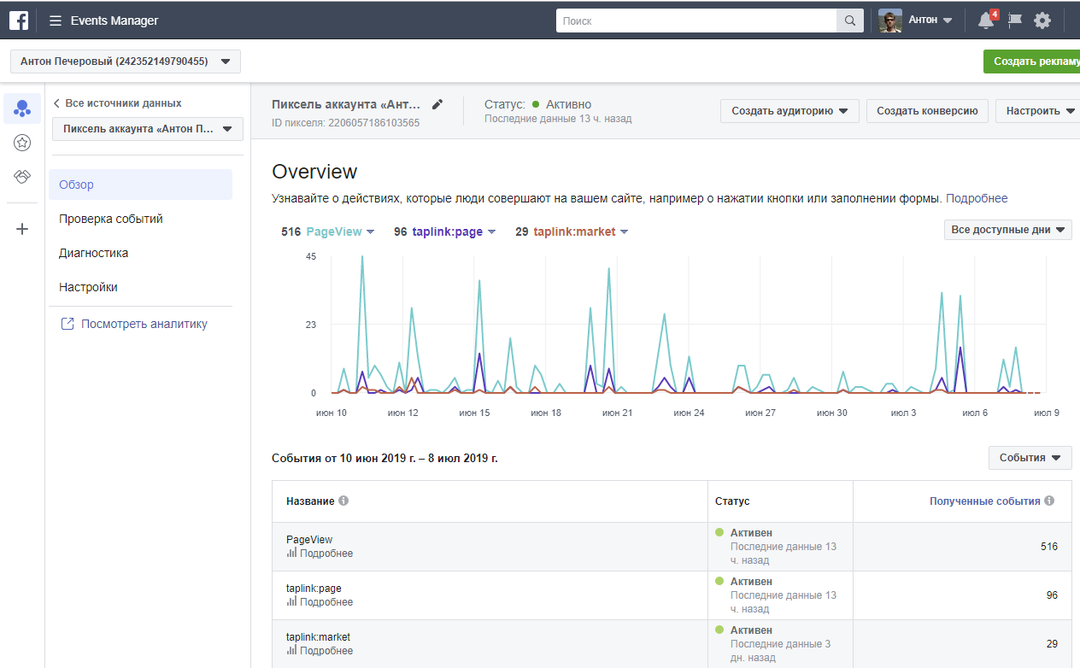Open Диагностика in sidebar
This screenshot has width=1080, height=668.
click(94, 253)
